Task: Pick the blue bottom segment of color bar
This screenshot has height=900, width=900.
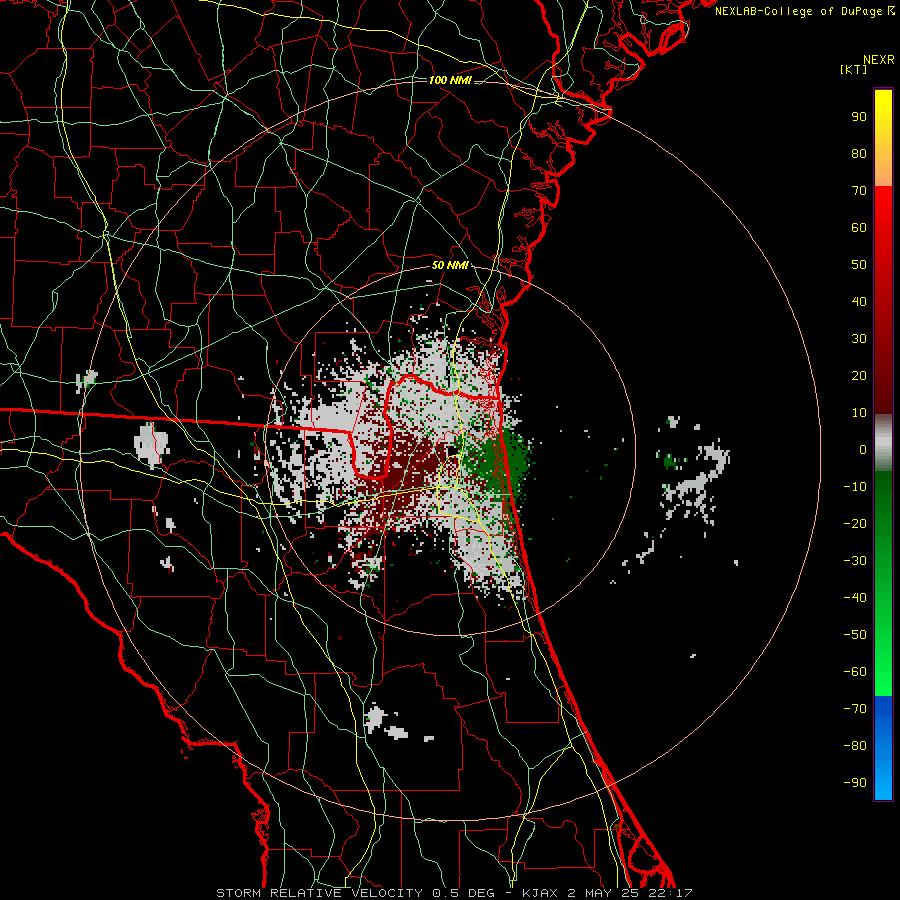Action: [883, 748]
